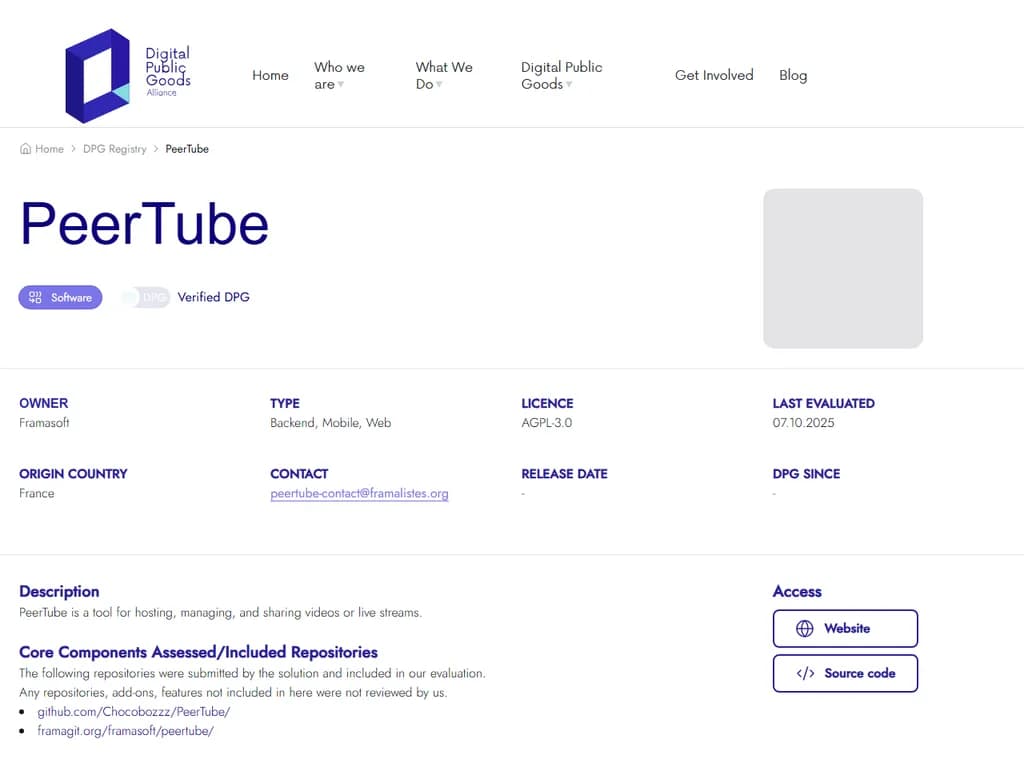Select Home in the navigation bar
The image size is (1024, 768).
click(x=270, y=75)
